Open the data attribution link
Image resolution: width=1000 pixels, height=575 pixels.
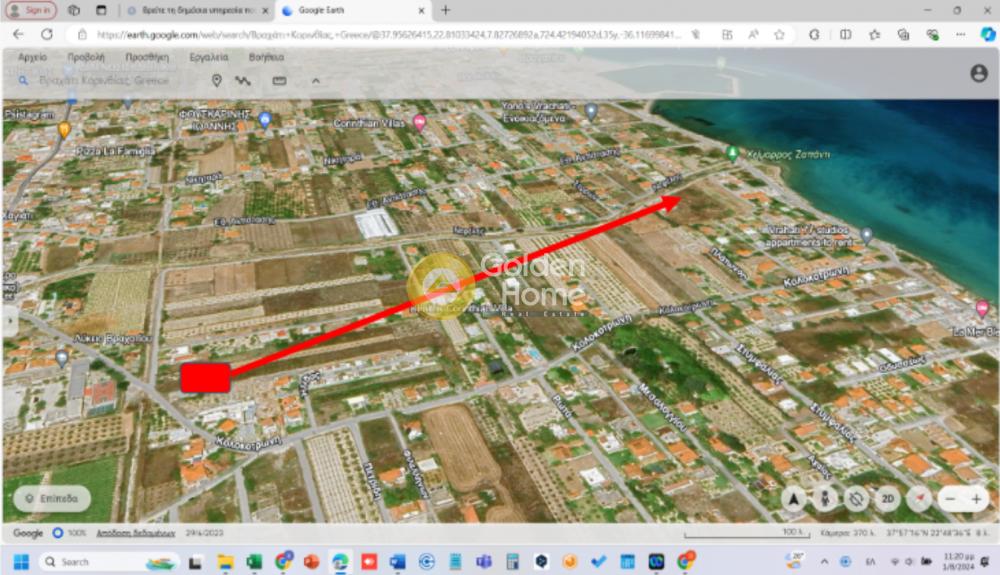coord(135,533)
